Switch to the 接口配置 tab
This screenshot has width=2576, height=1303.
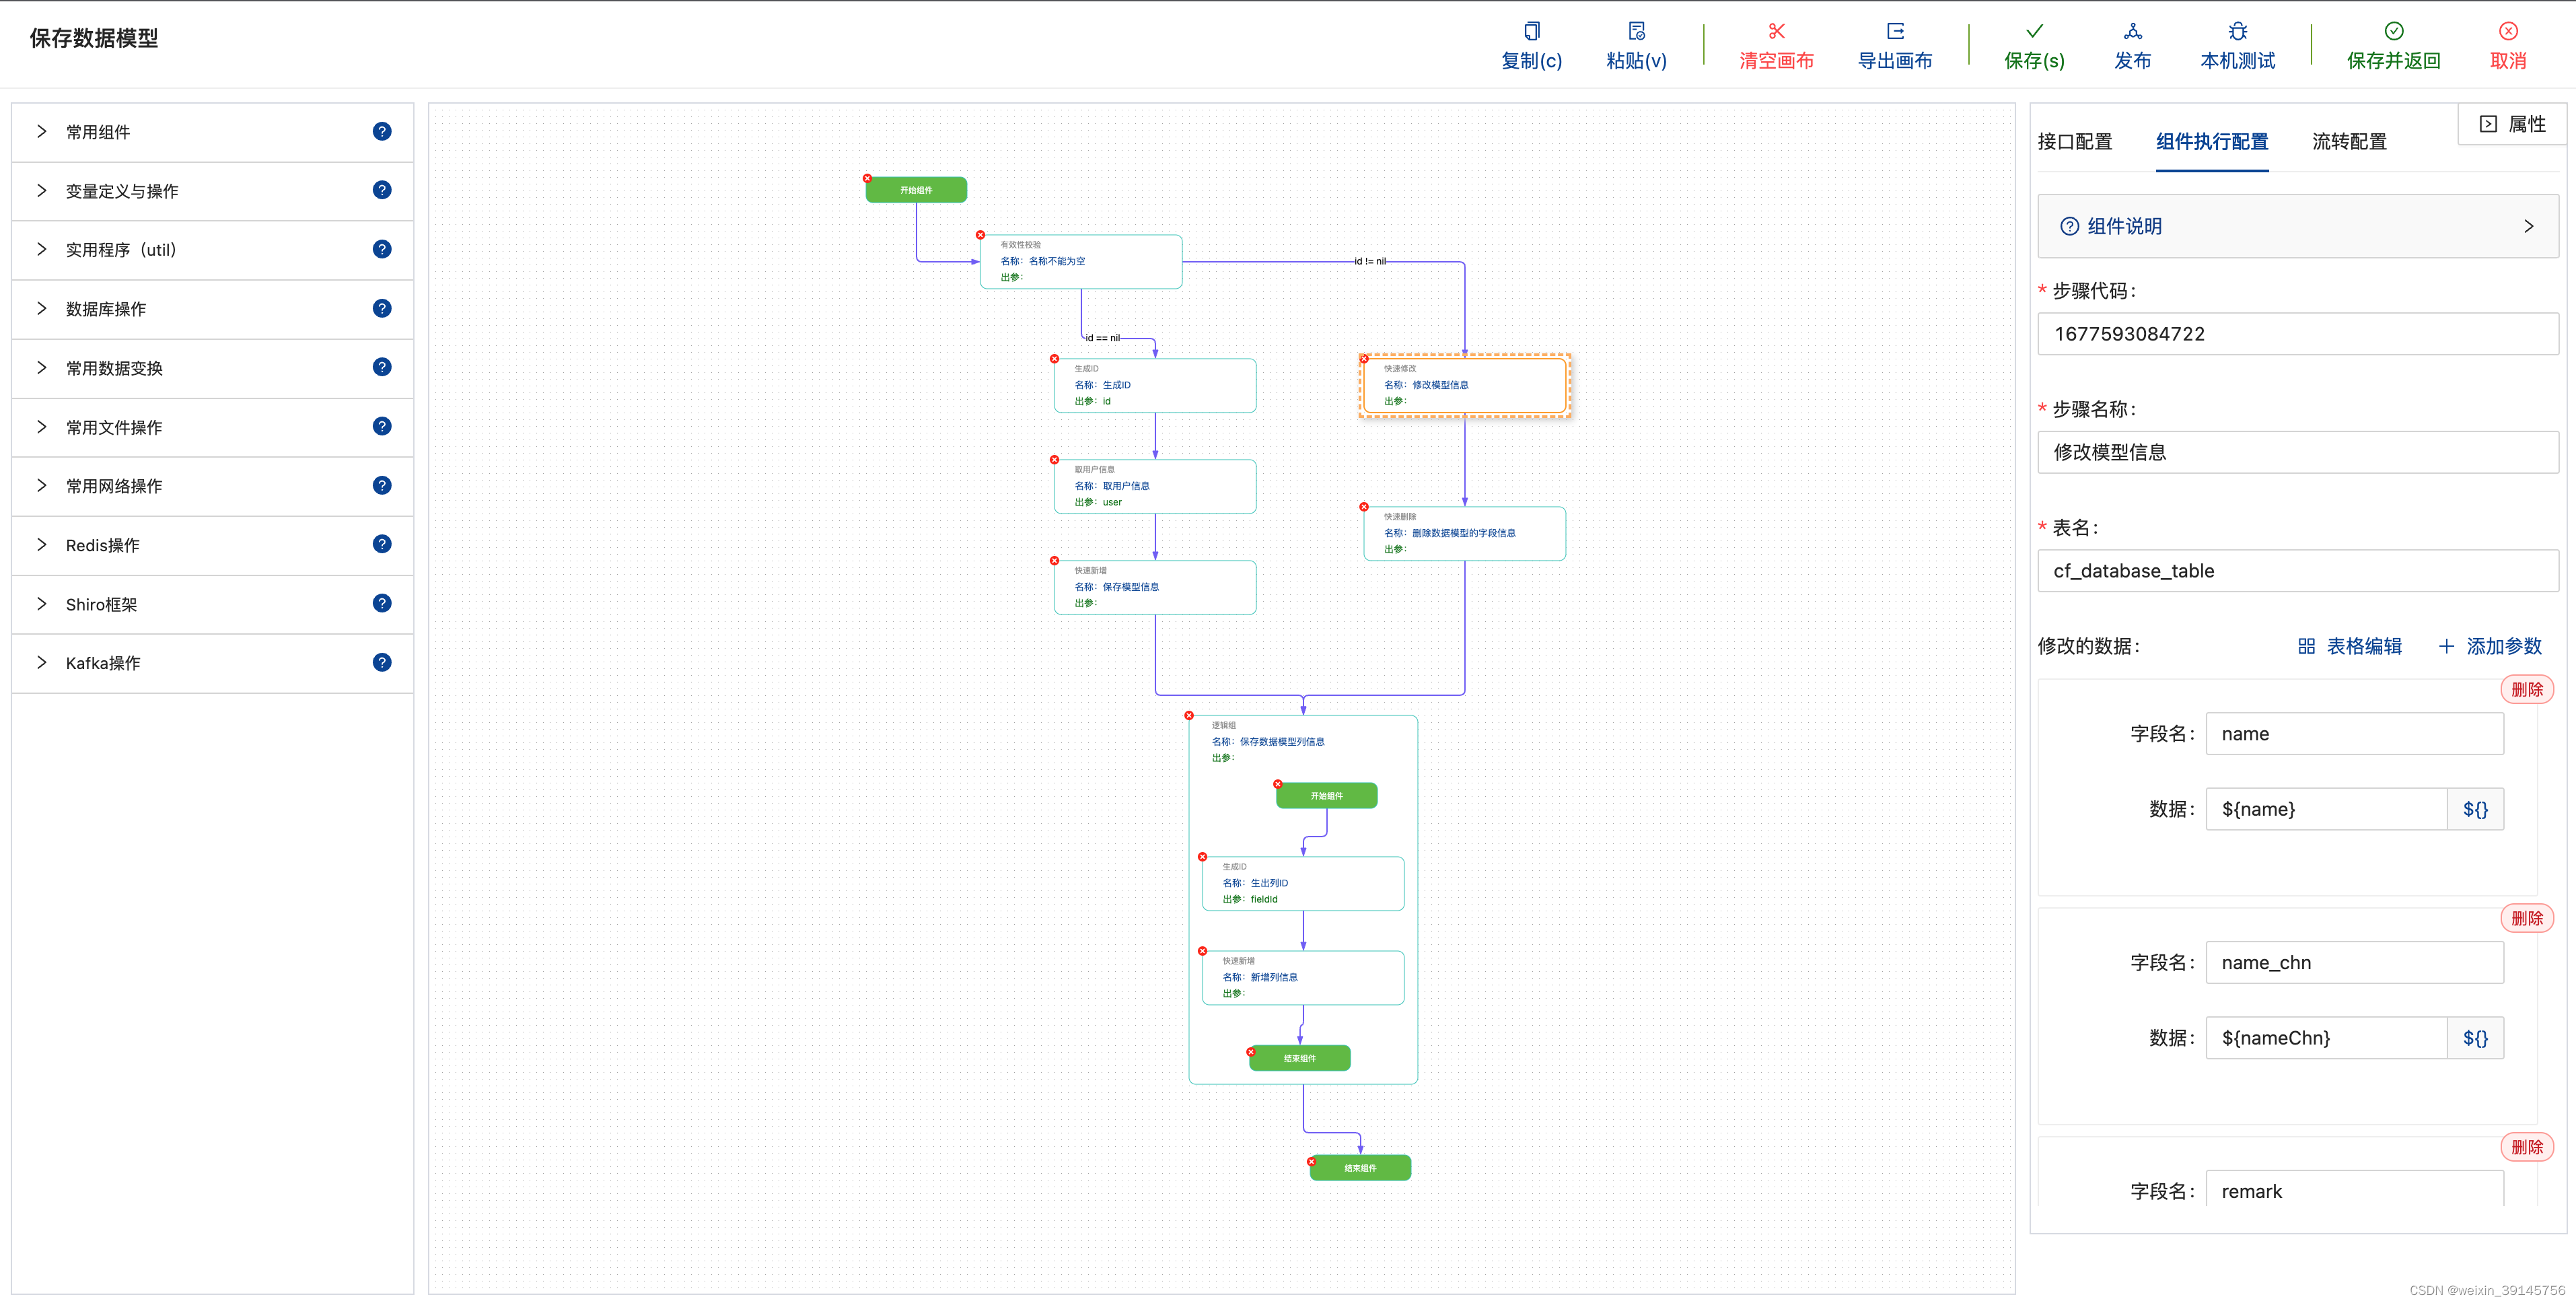2075,142
